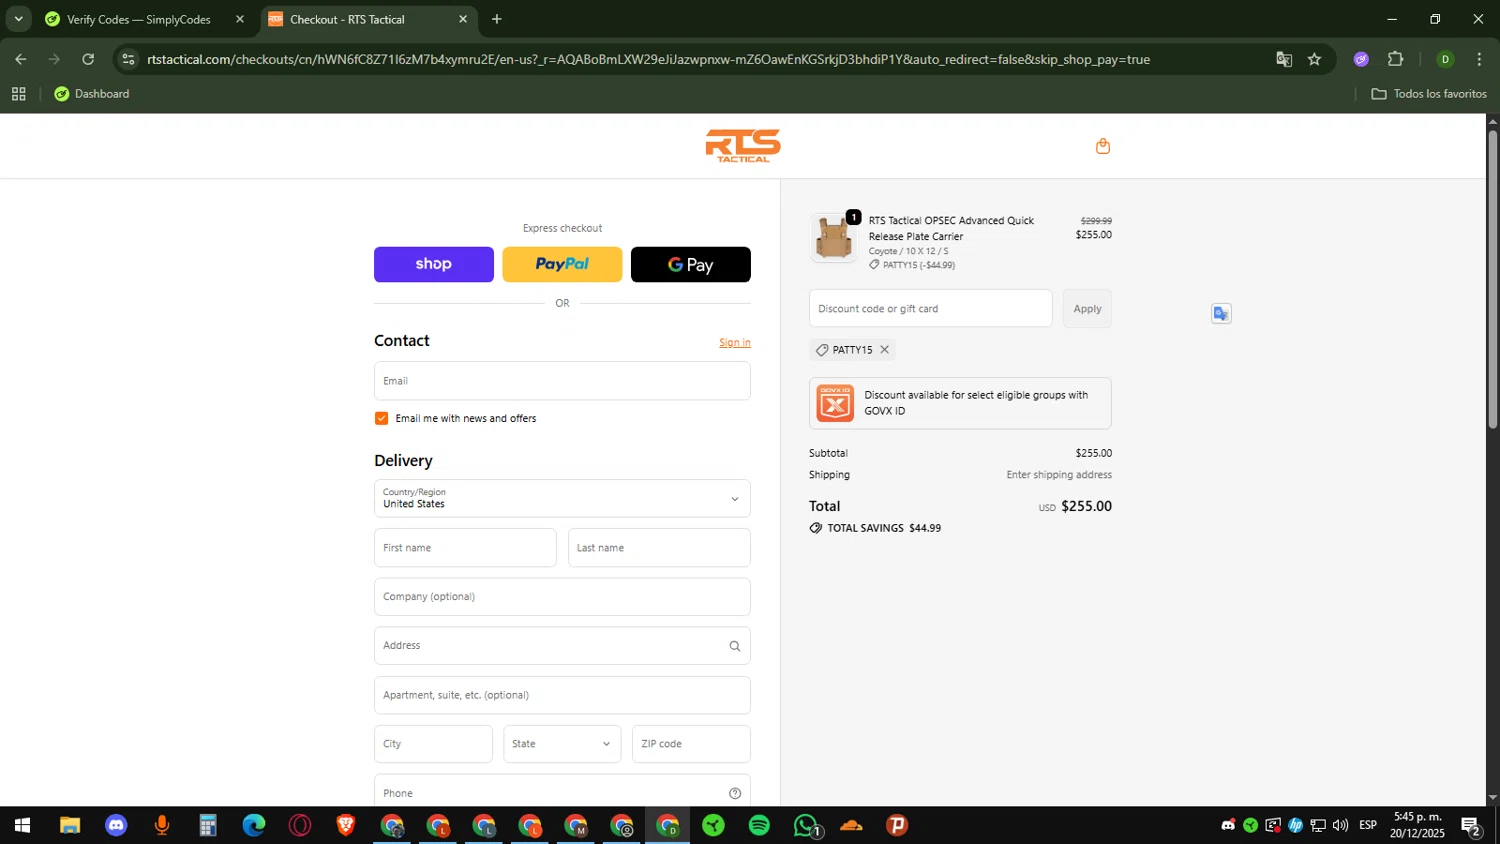Go back to the previous page

[x=21, y=60]
